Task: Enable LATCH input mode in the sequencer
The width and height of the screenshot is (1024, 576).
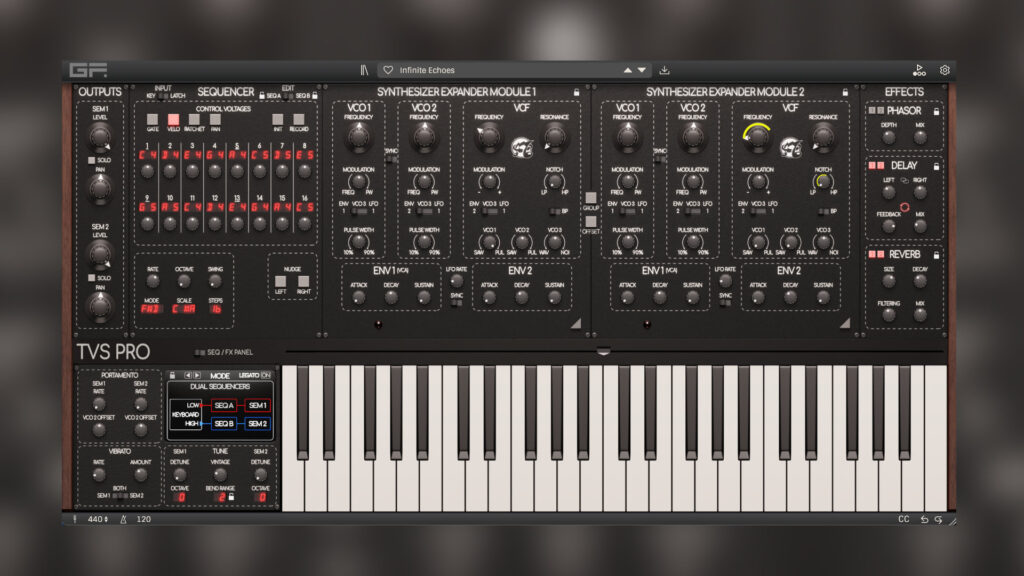Action: [x=166, y=93]
